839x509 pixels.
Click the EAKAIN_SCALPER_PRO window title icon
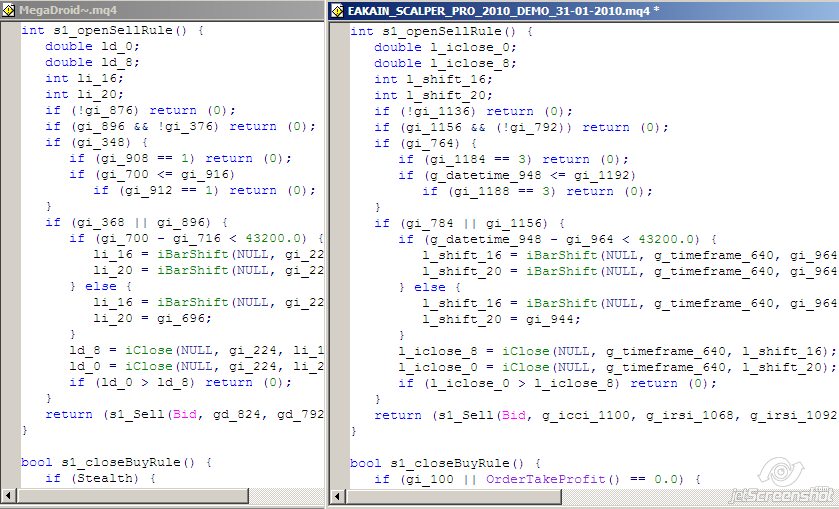(337, 10)
